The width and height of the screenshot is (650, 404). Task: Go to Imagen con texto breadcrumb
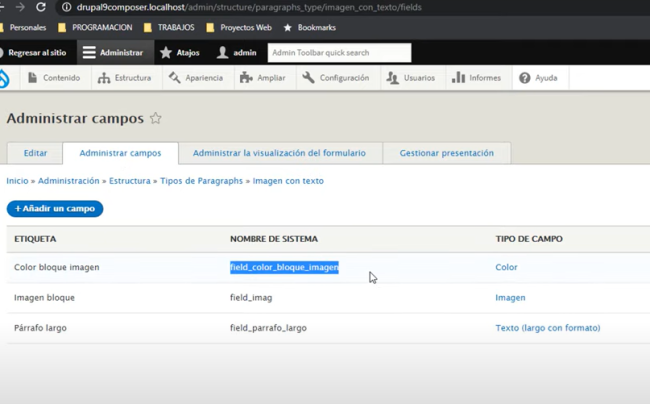click(288, 181)
